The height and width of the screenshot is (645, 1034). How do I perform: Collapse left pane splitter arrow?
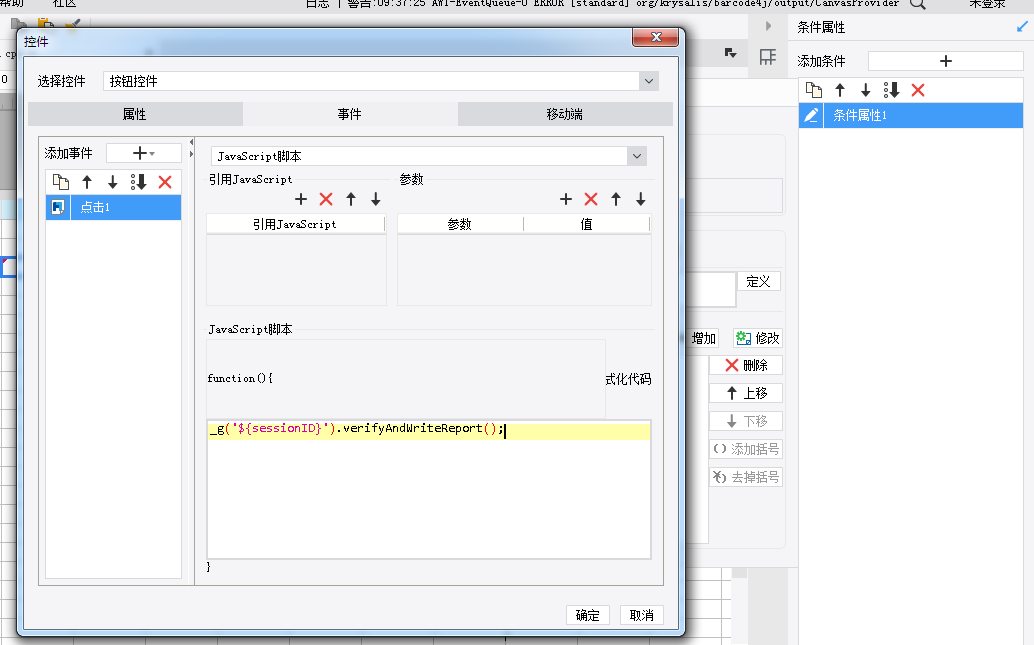pos(191,142)
